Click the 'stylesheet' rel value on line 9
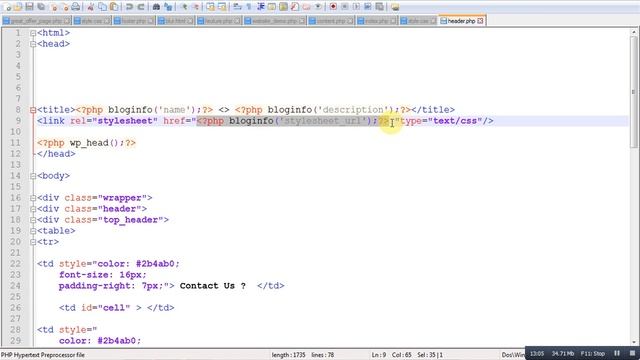Image resolution: width=640 pixels, height=360 pixels. [x=125, y=121]
